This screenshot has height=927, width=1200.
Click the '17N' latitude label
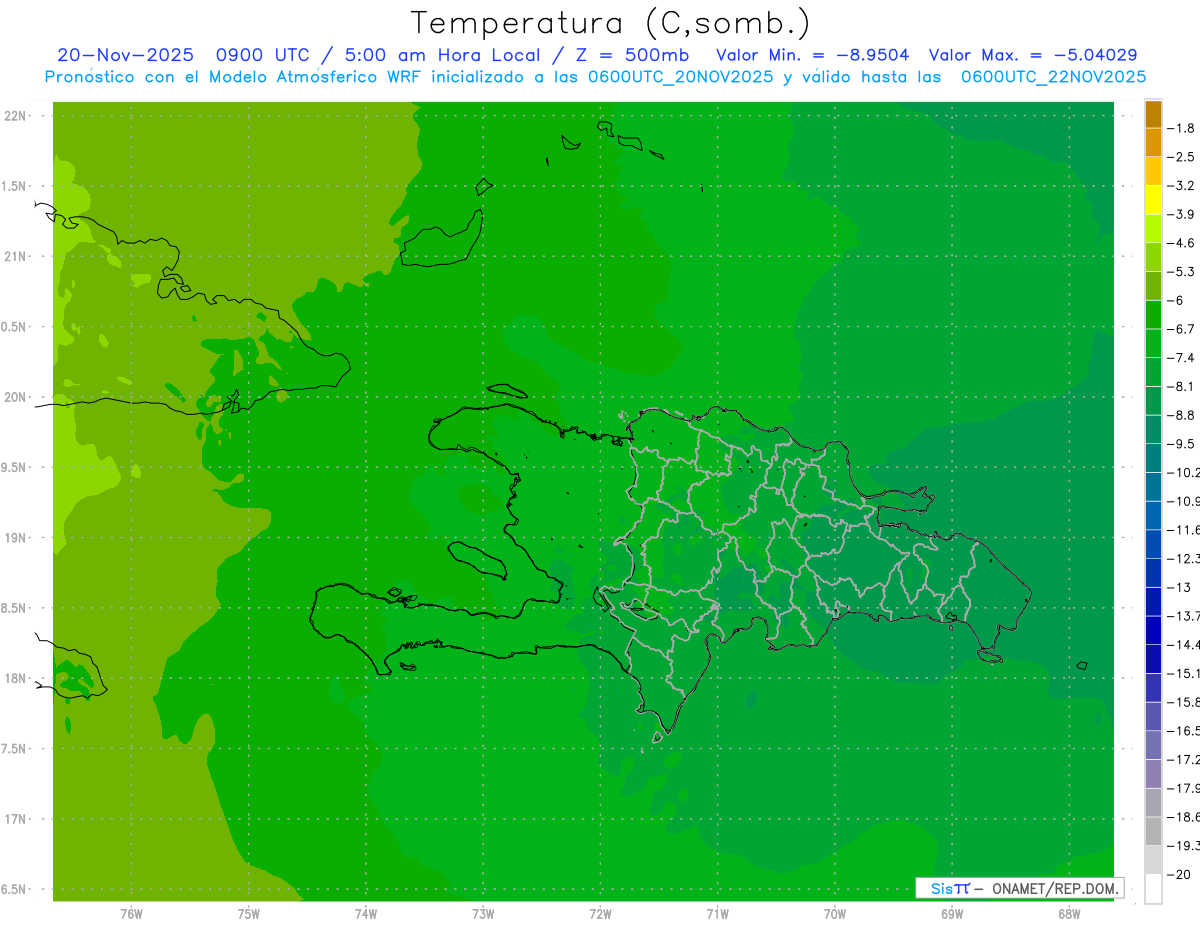14,819
